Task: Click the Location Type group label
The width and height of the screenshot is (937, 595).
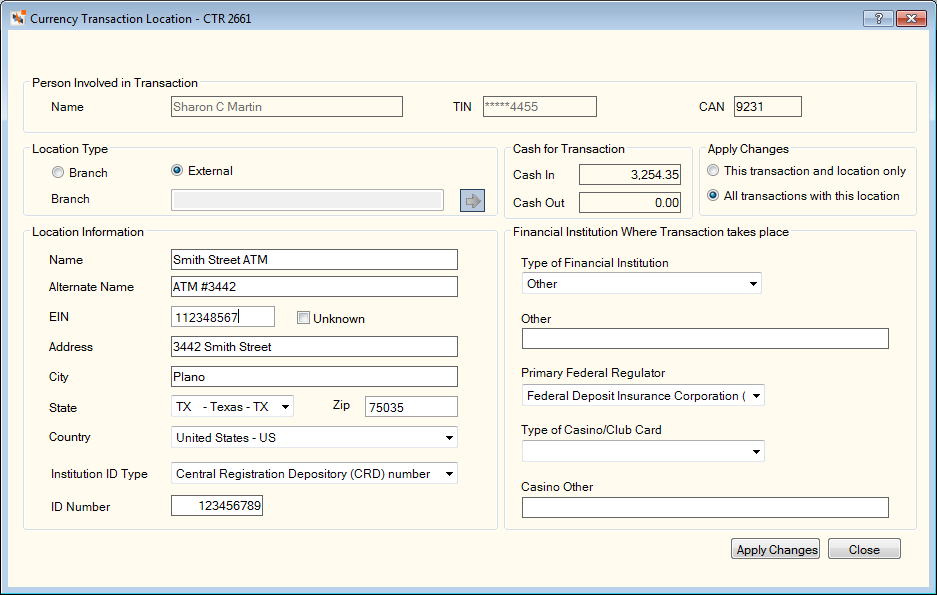Action: (x=70, y=149)
